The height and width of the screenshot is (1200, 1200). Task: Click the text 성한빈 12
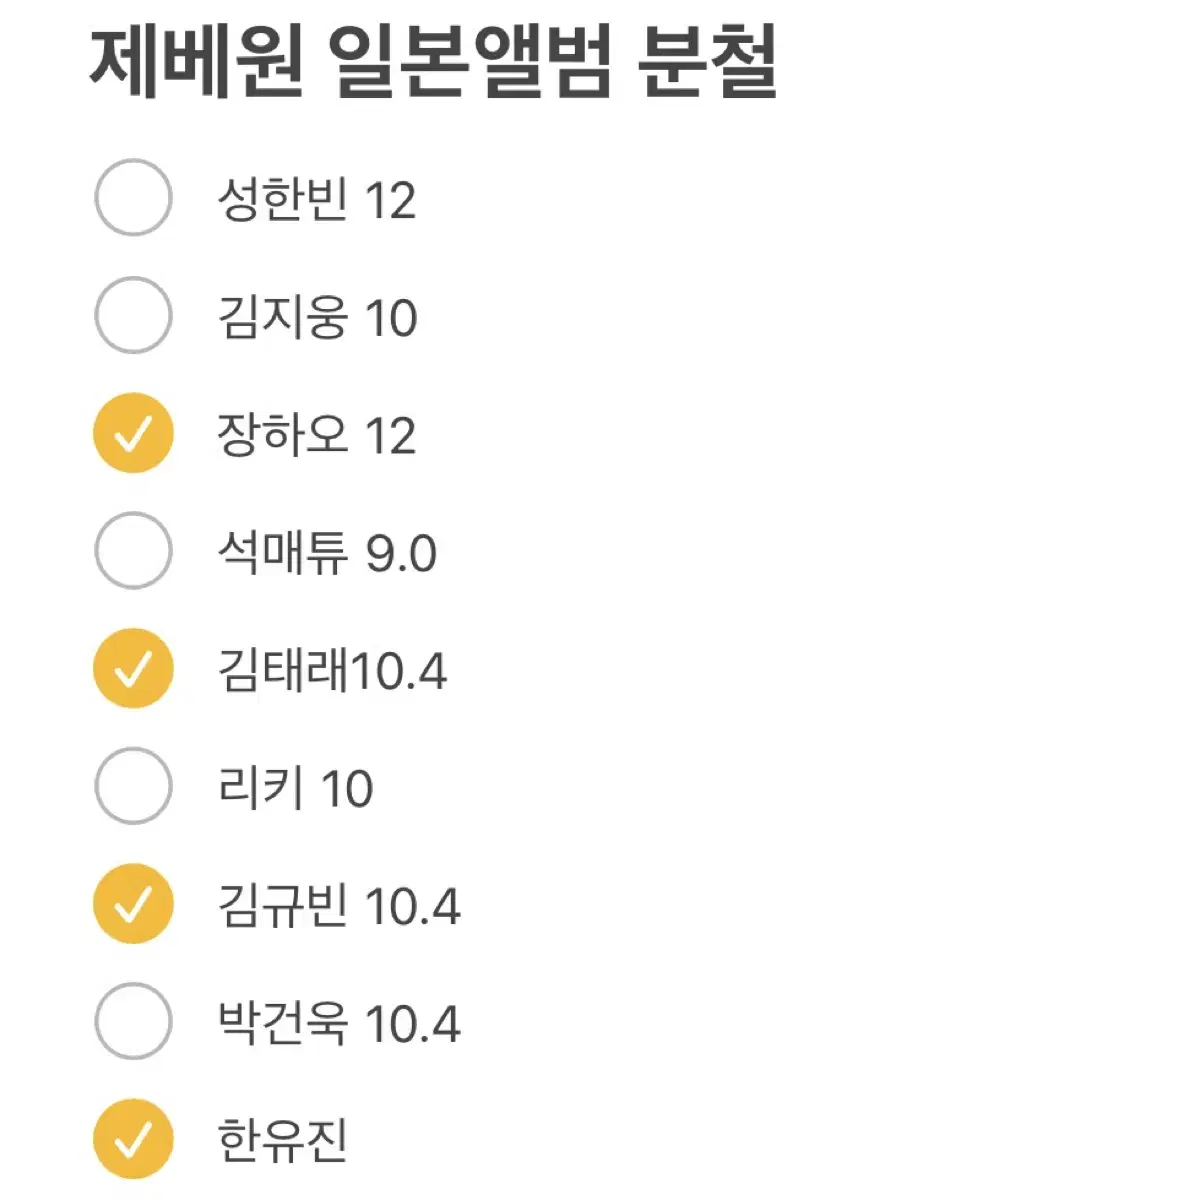(316, 200)
